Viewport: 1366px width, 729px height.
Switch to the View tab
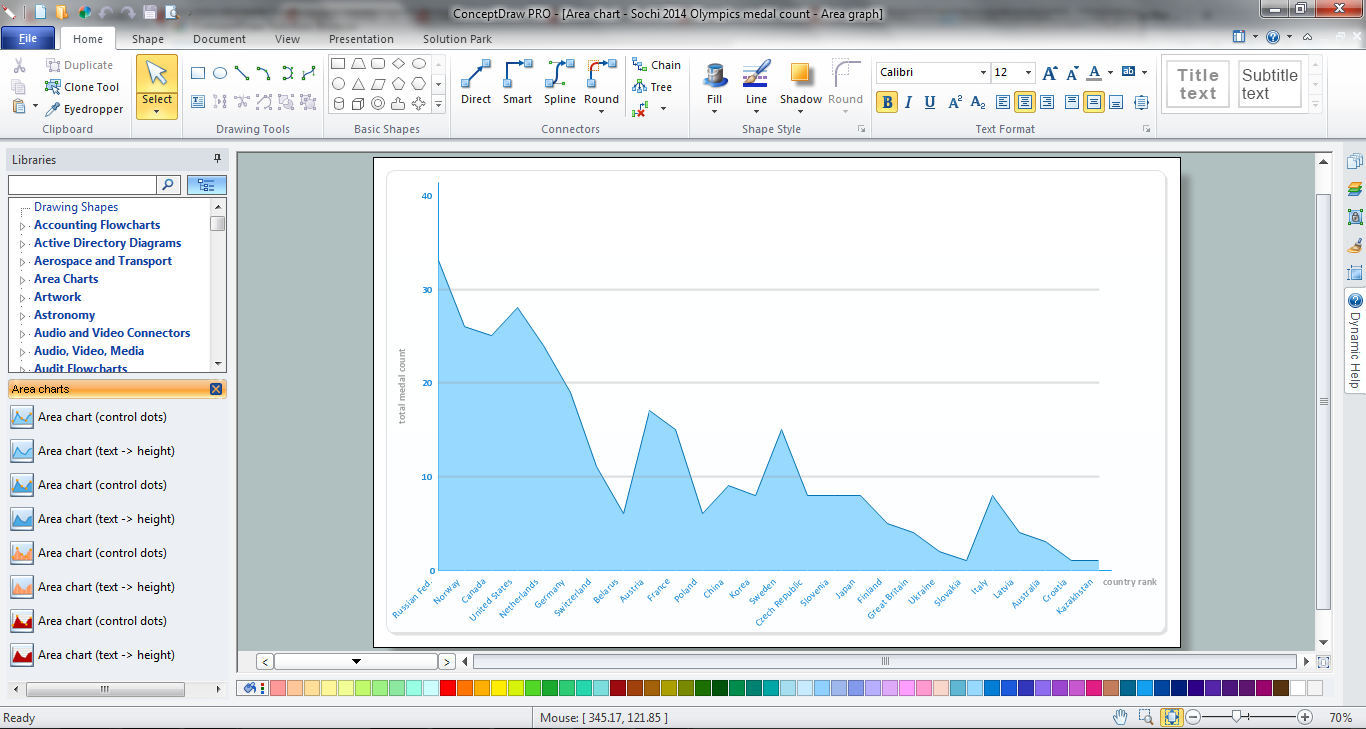(x=287, y=39)
